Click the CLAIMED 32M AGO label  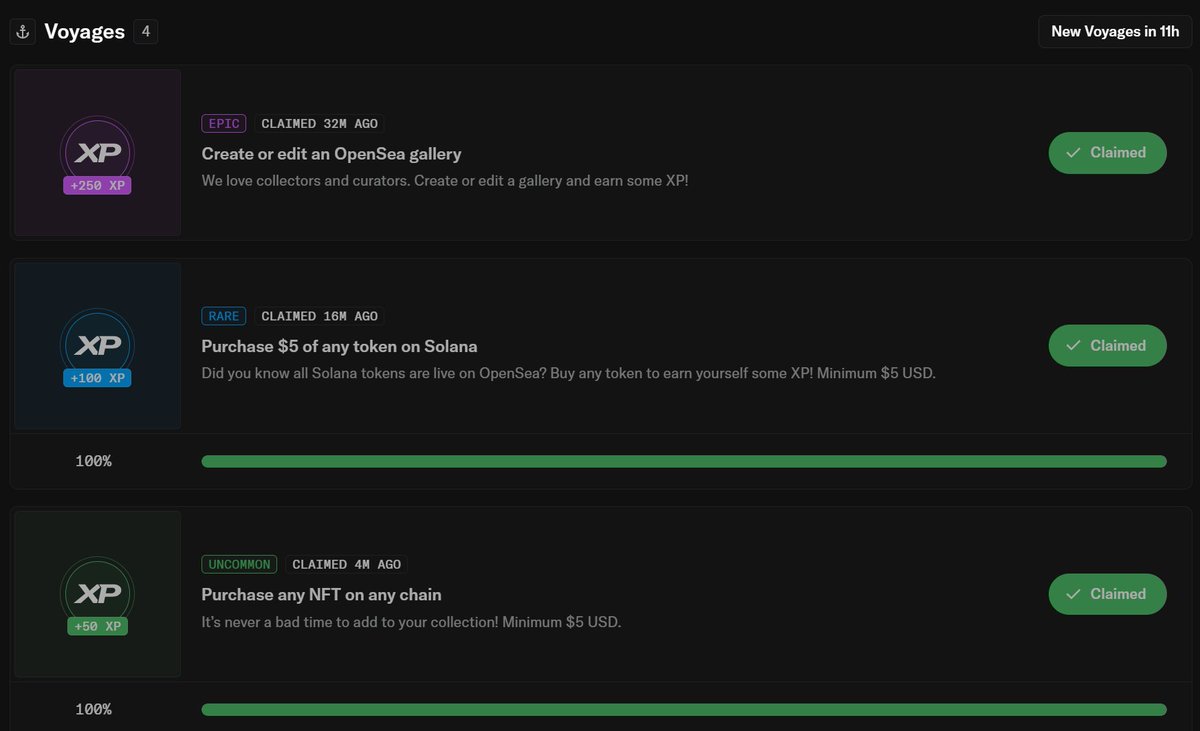click(320, 124)
